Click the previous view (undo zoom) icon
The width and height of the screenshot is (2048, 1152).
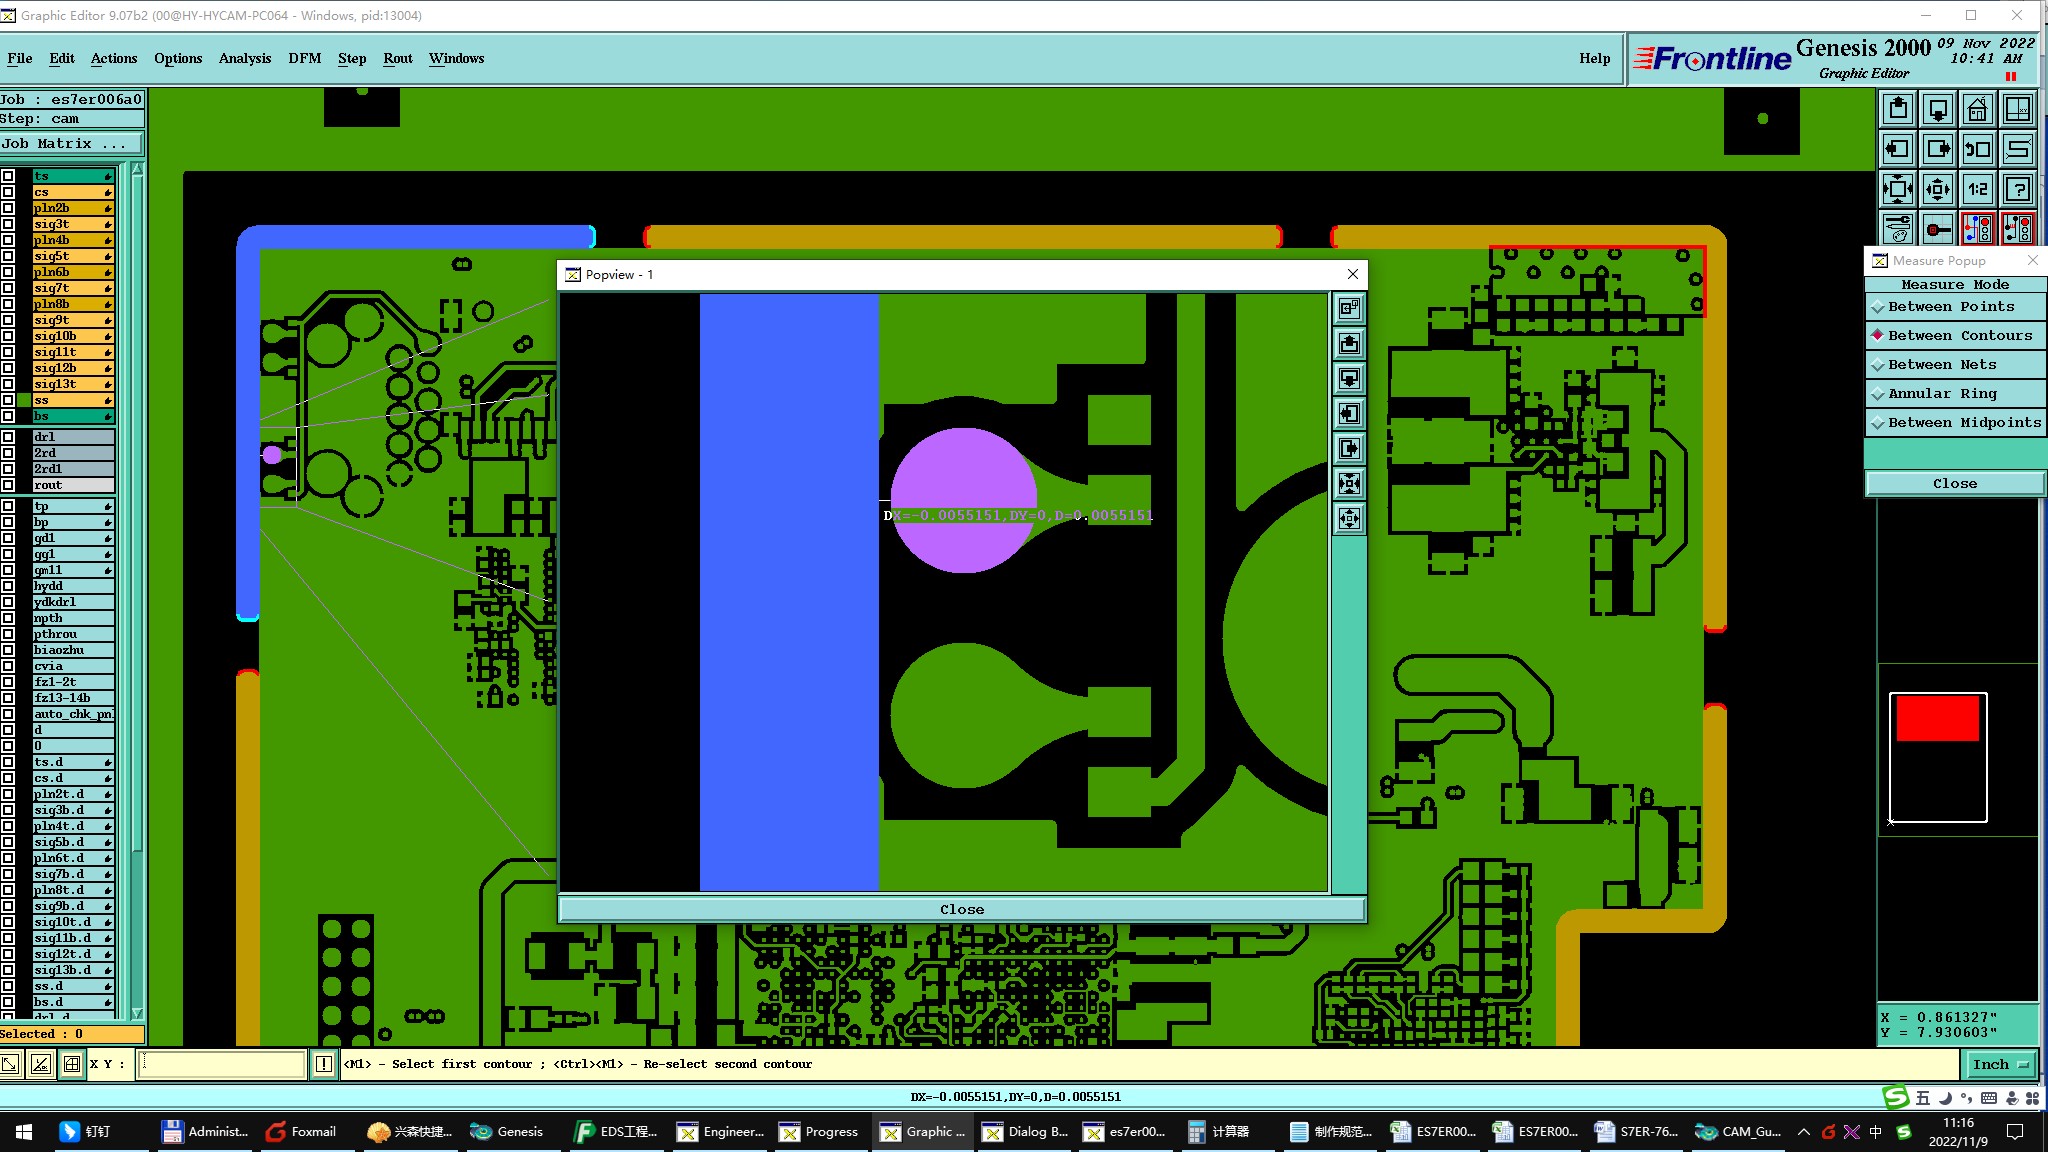(1977, 149)
